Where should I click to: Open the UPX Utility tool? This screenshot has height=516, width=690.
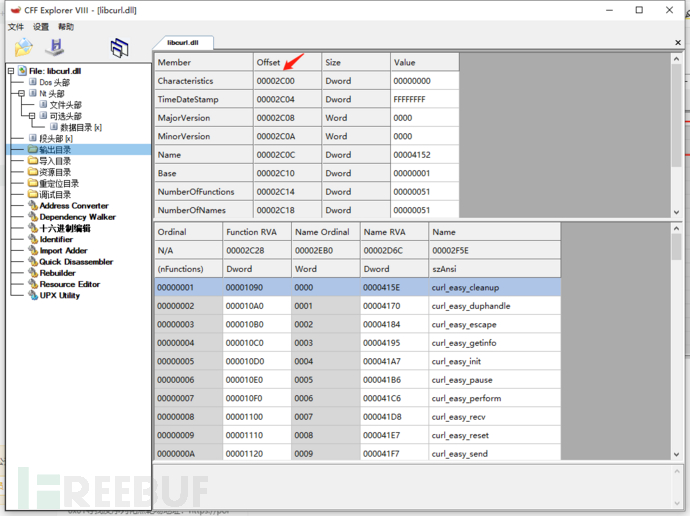tap(60, 296)
